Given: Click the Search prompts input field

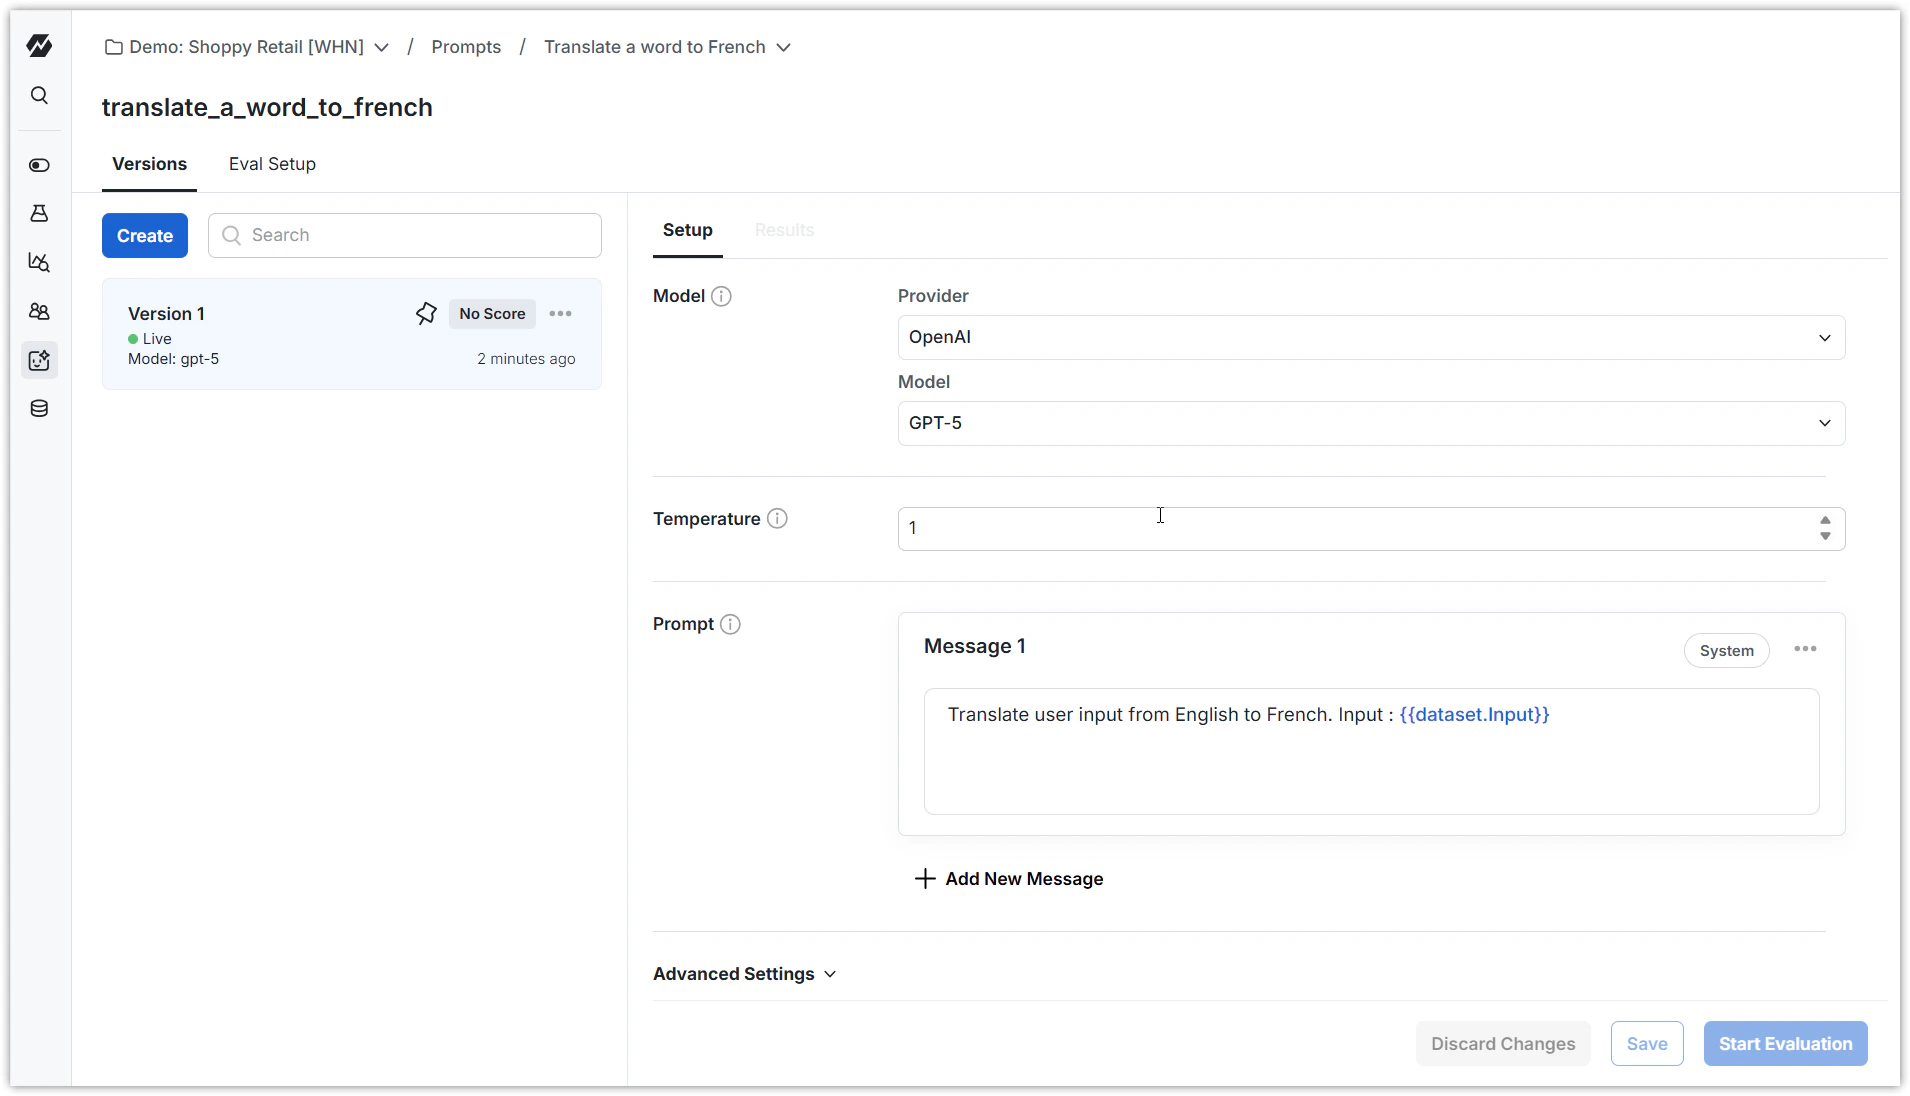Looking at the screenshot, I should [404, 235].
